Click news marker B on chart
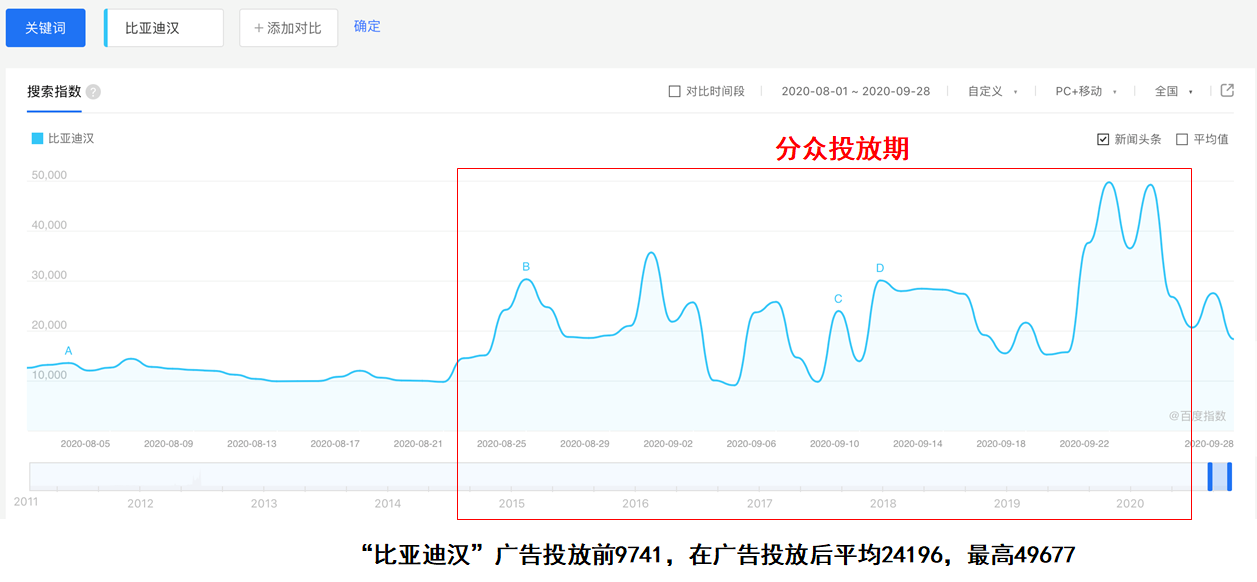 click(526, 267)
